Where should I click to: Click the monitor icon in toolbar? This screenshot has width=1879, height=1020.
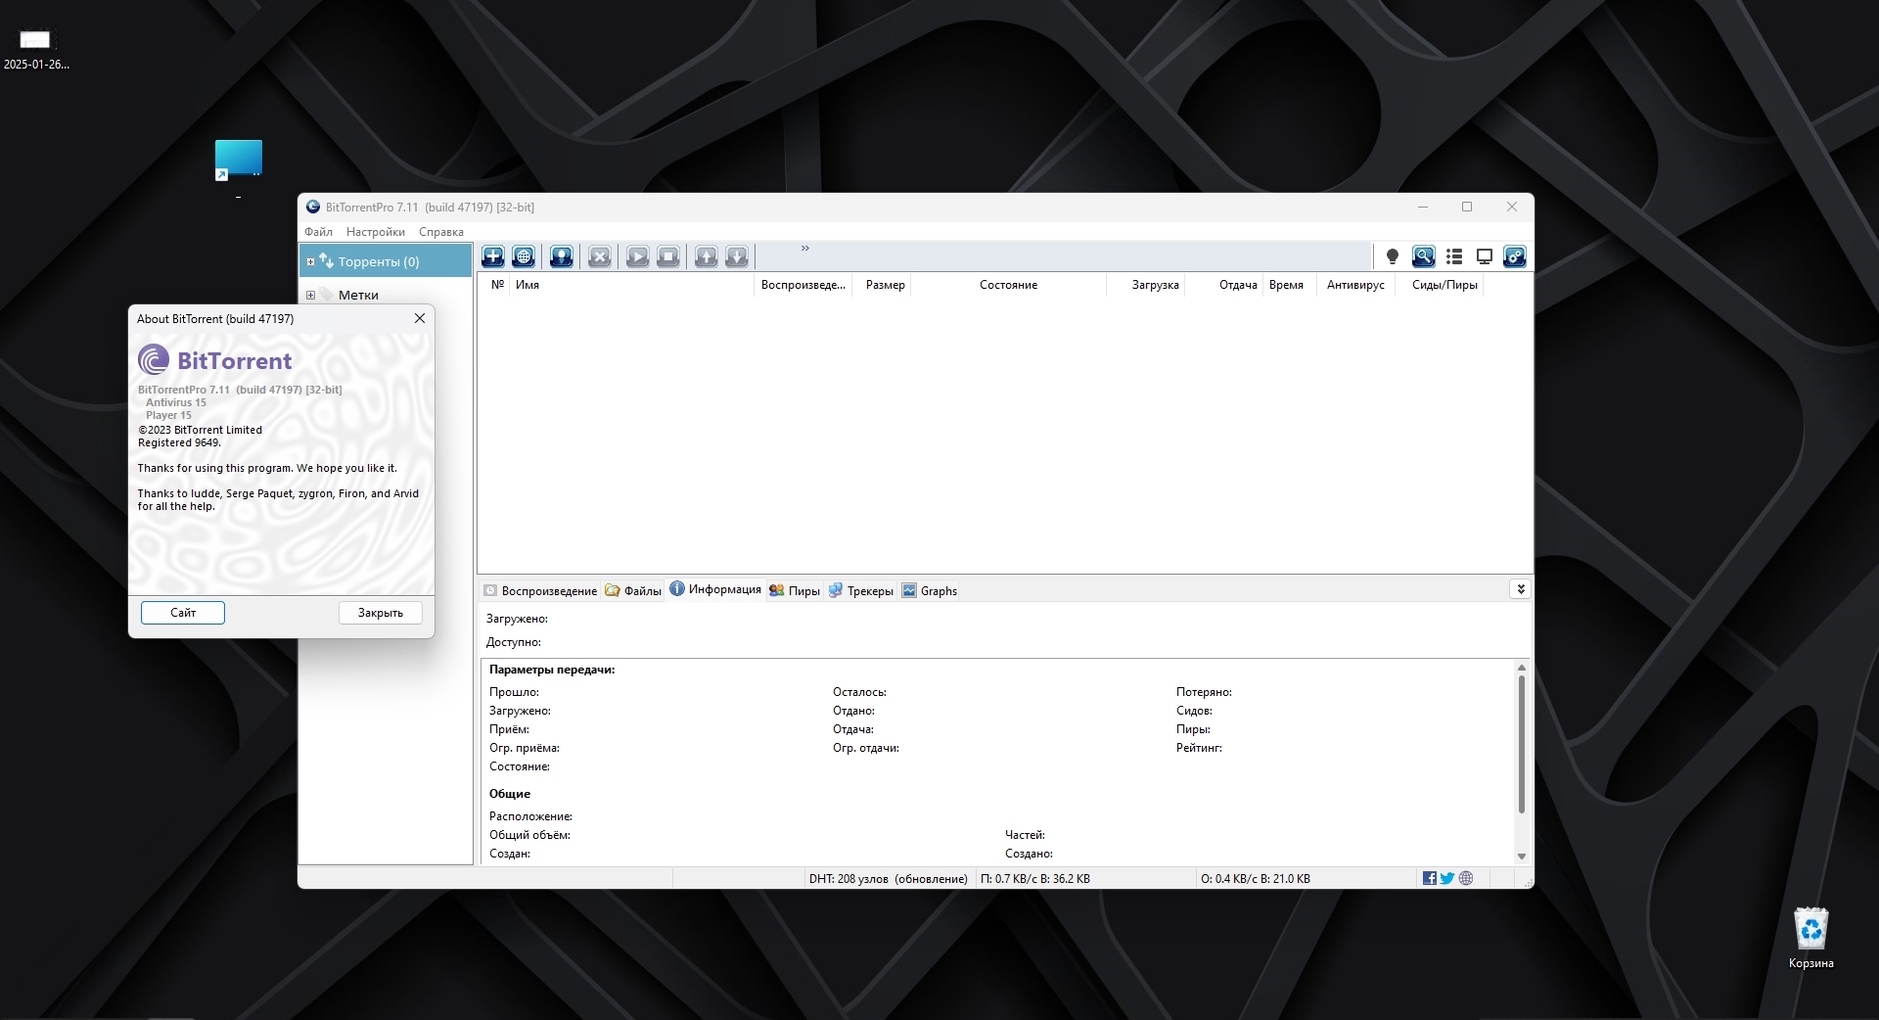pos(1485,257)
